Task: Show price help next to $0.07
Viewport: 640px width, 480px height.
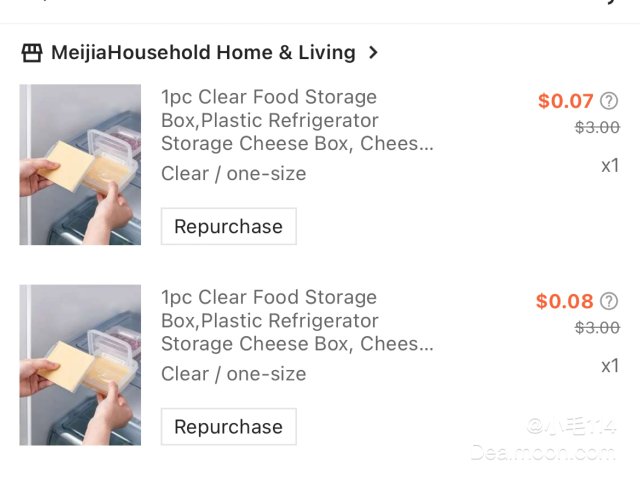Action: [x=609, y=101]
